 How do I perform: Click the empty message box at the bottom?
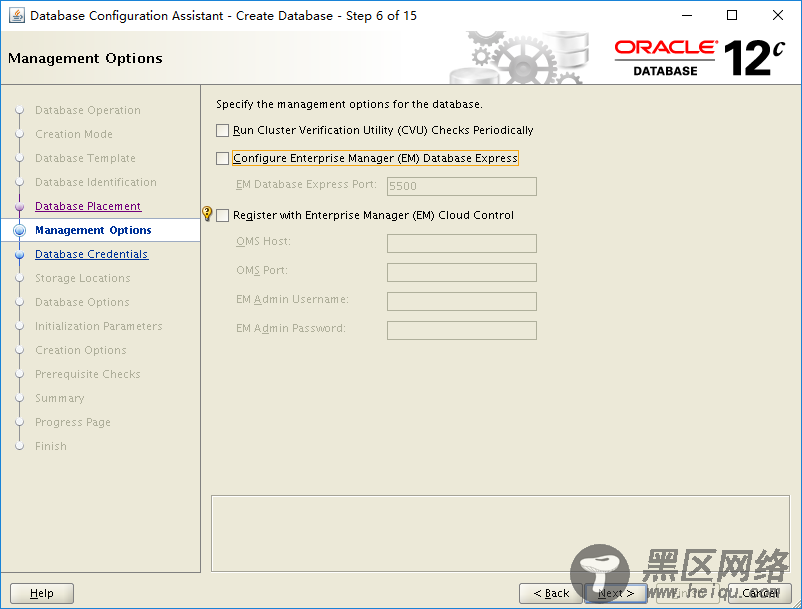click(x=500, y=533)
